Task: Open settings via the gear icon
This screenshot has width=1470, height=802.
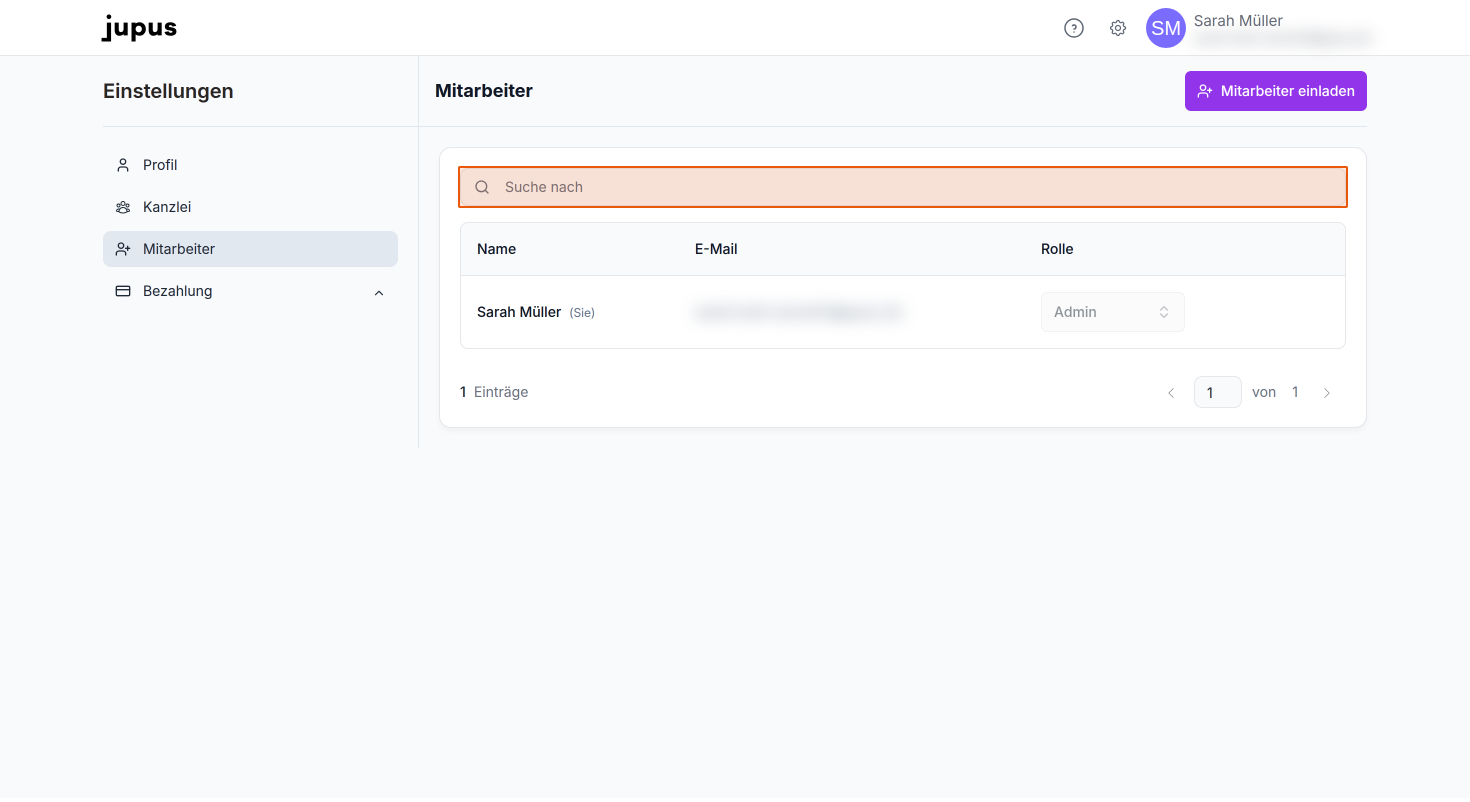Action: tap(1118, 28)
